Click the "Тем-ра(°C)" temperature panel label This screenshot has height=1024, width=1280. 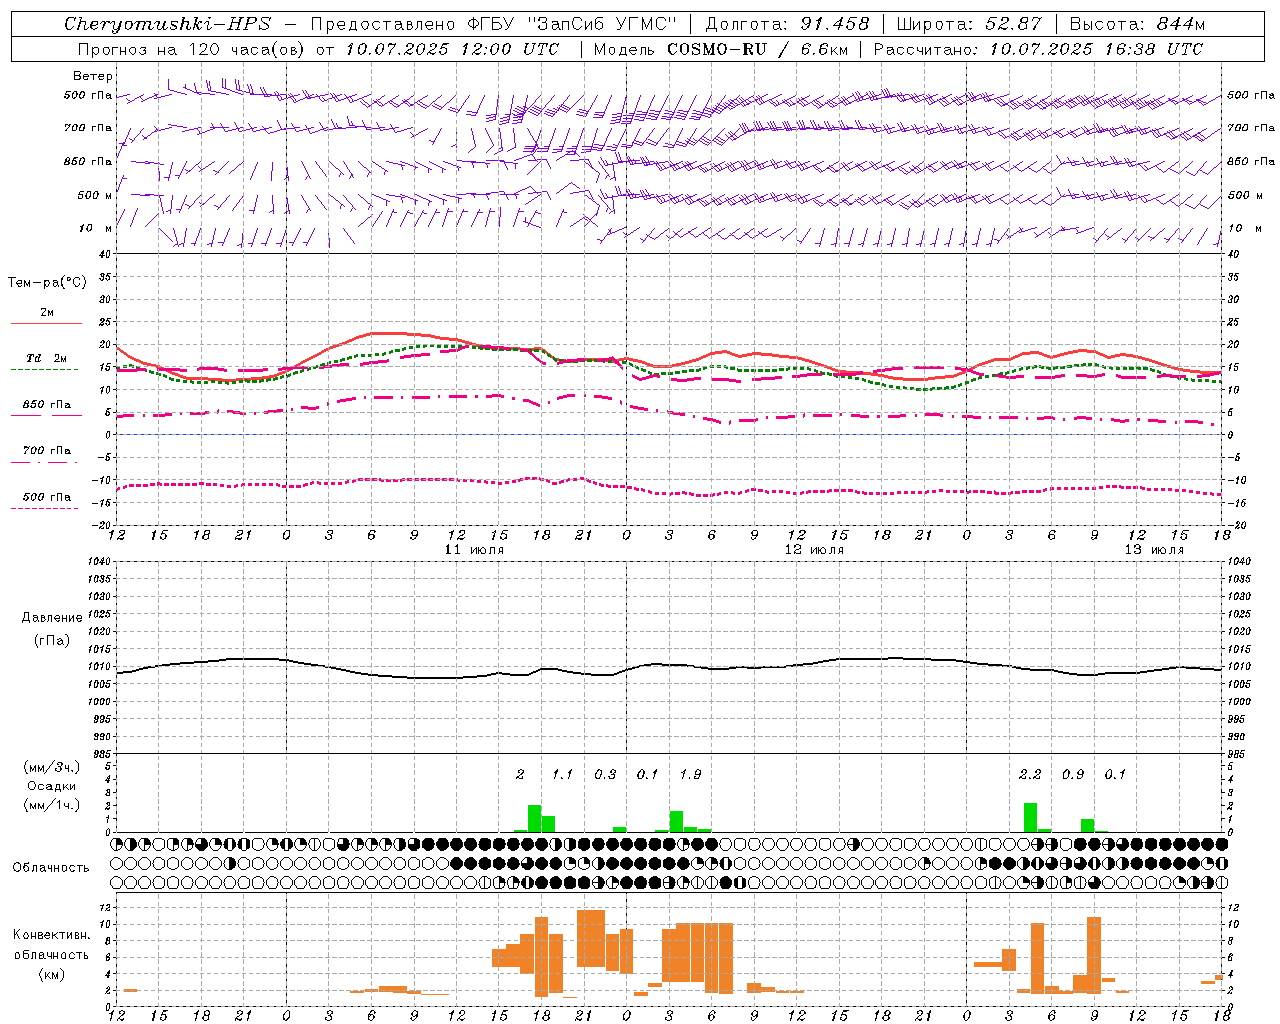click(x=47, y=283)
